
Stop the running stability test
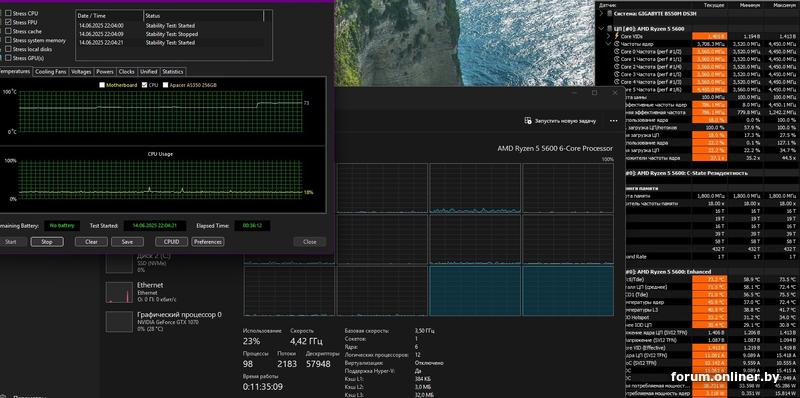coord(47,242)
